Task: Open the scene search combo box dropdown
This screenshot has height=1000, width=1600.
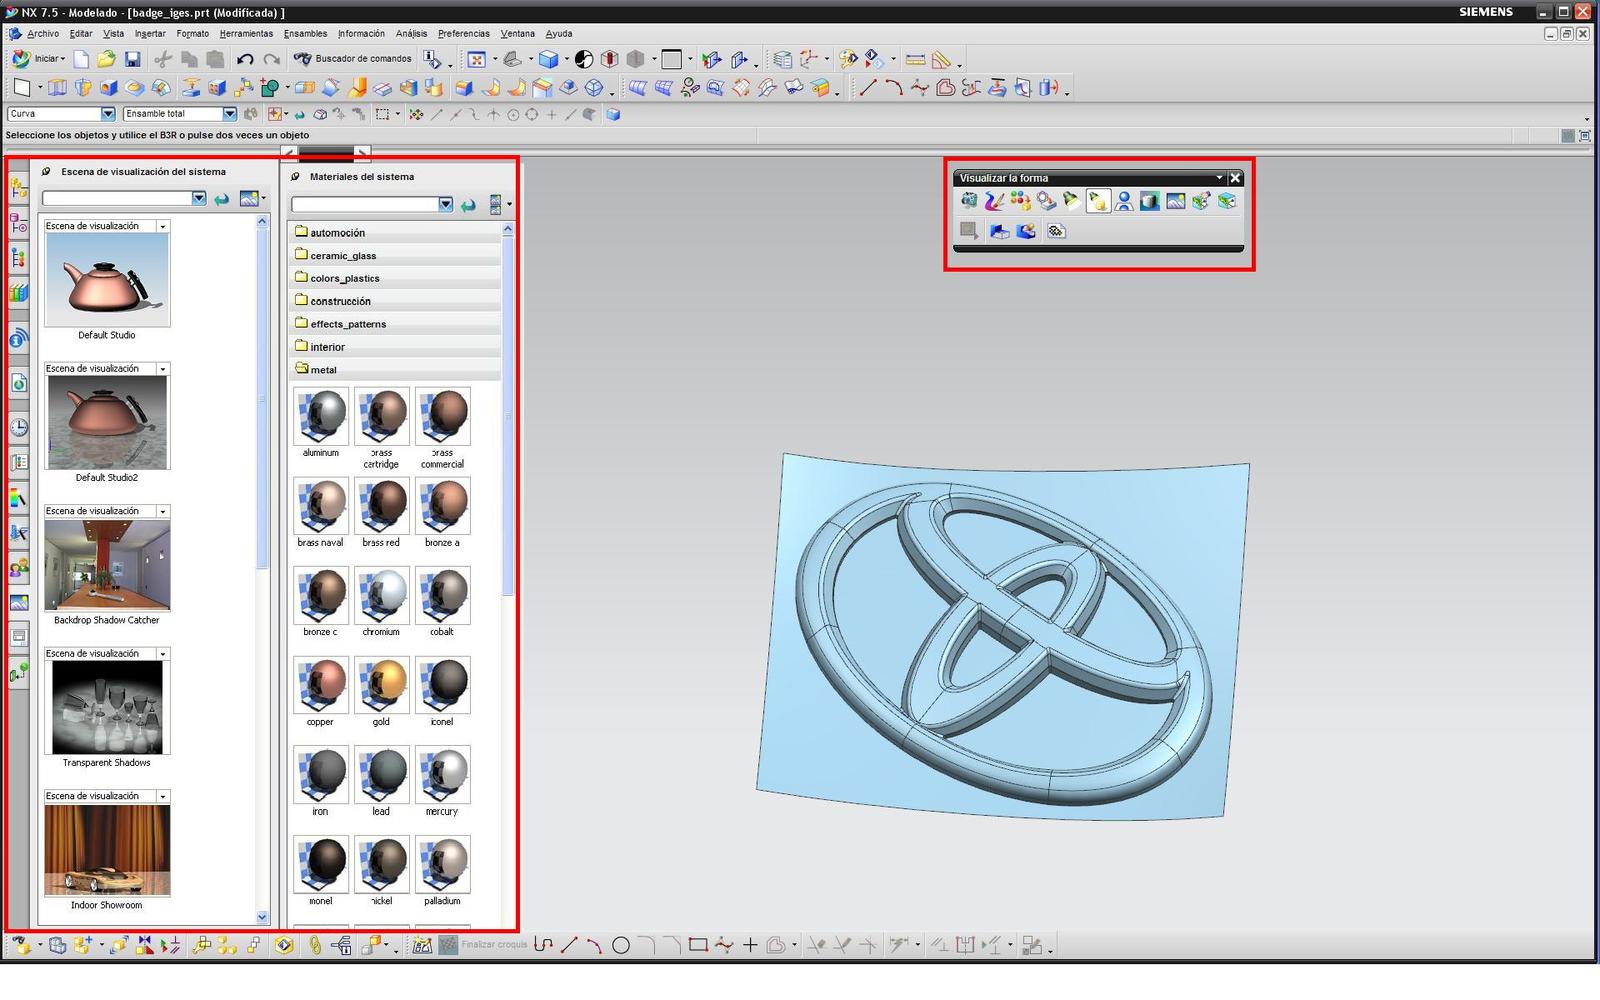Action: click(199, 198)
